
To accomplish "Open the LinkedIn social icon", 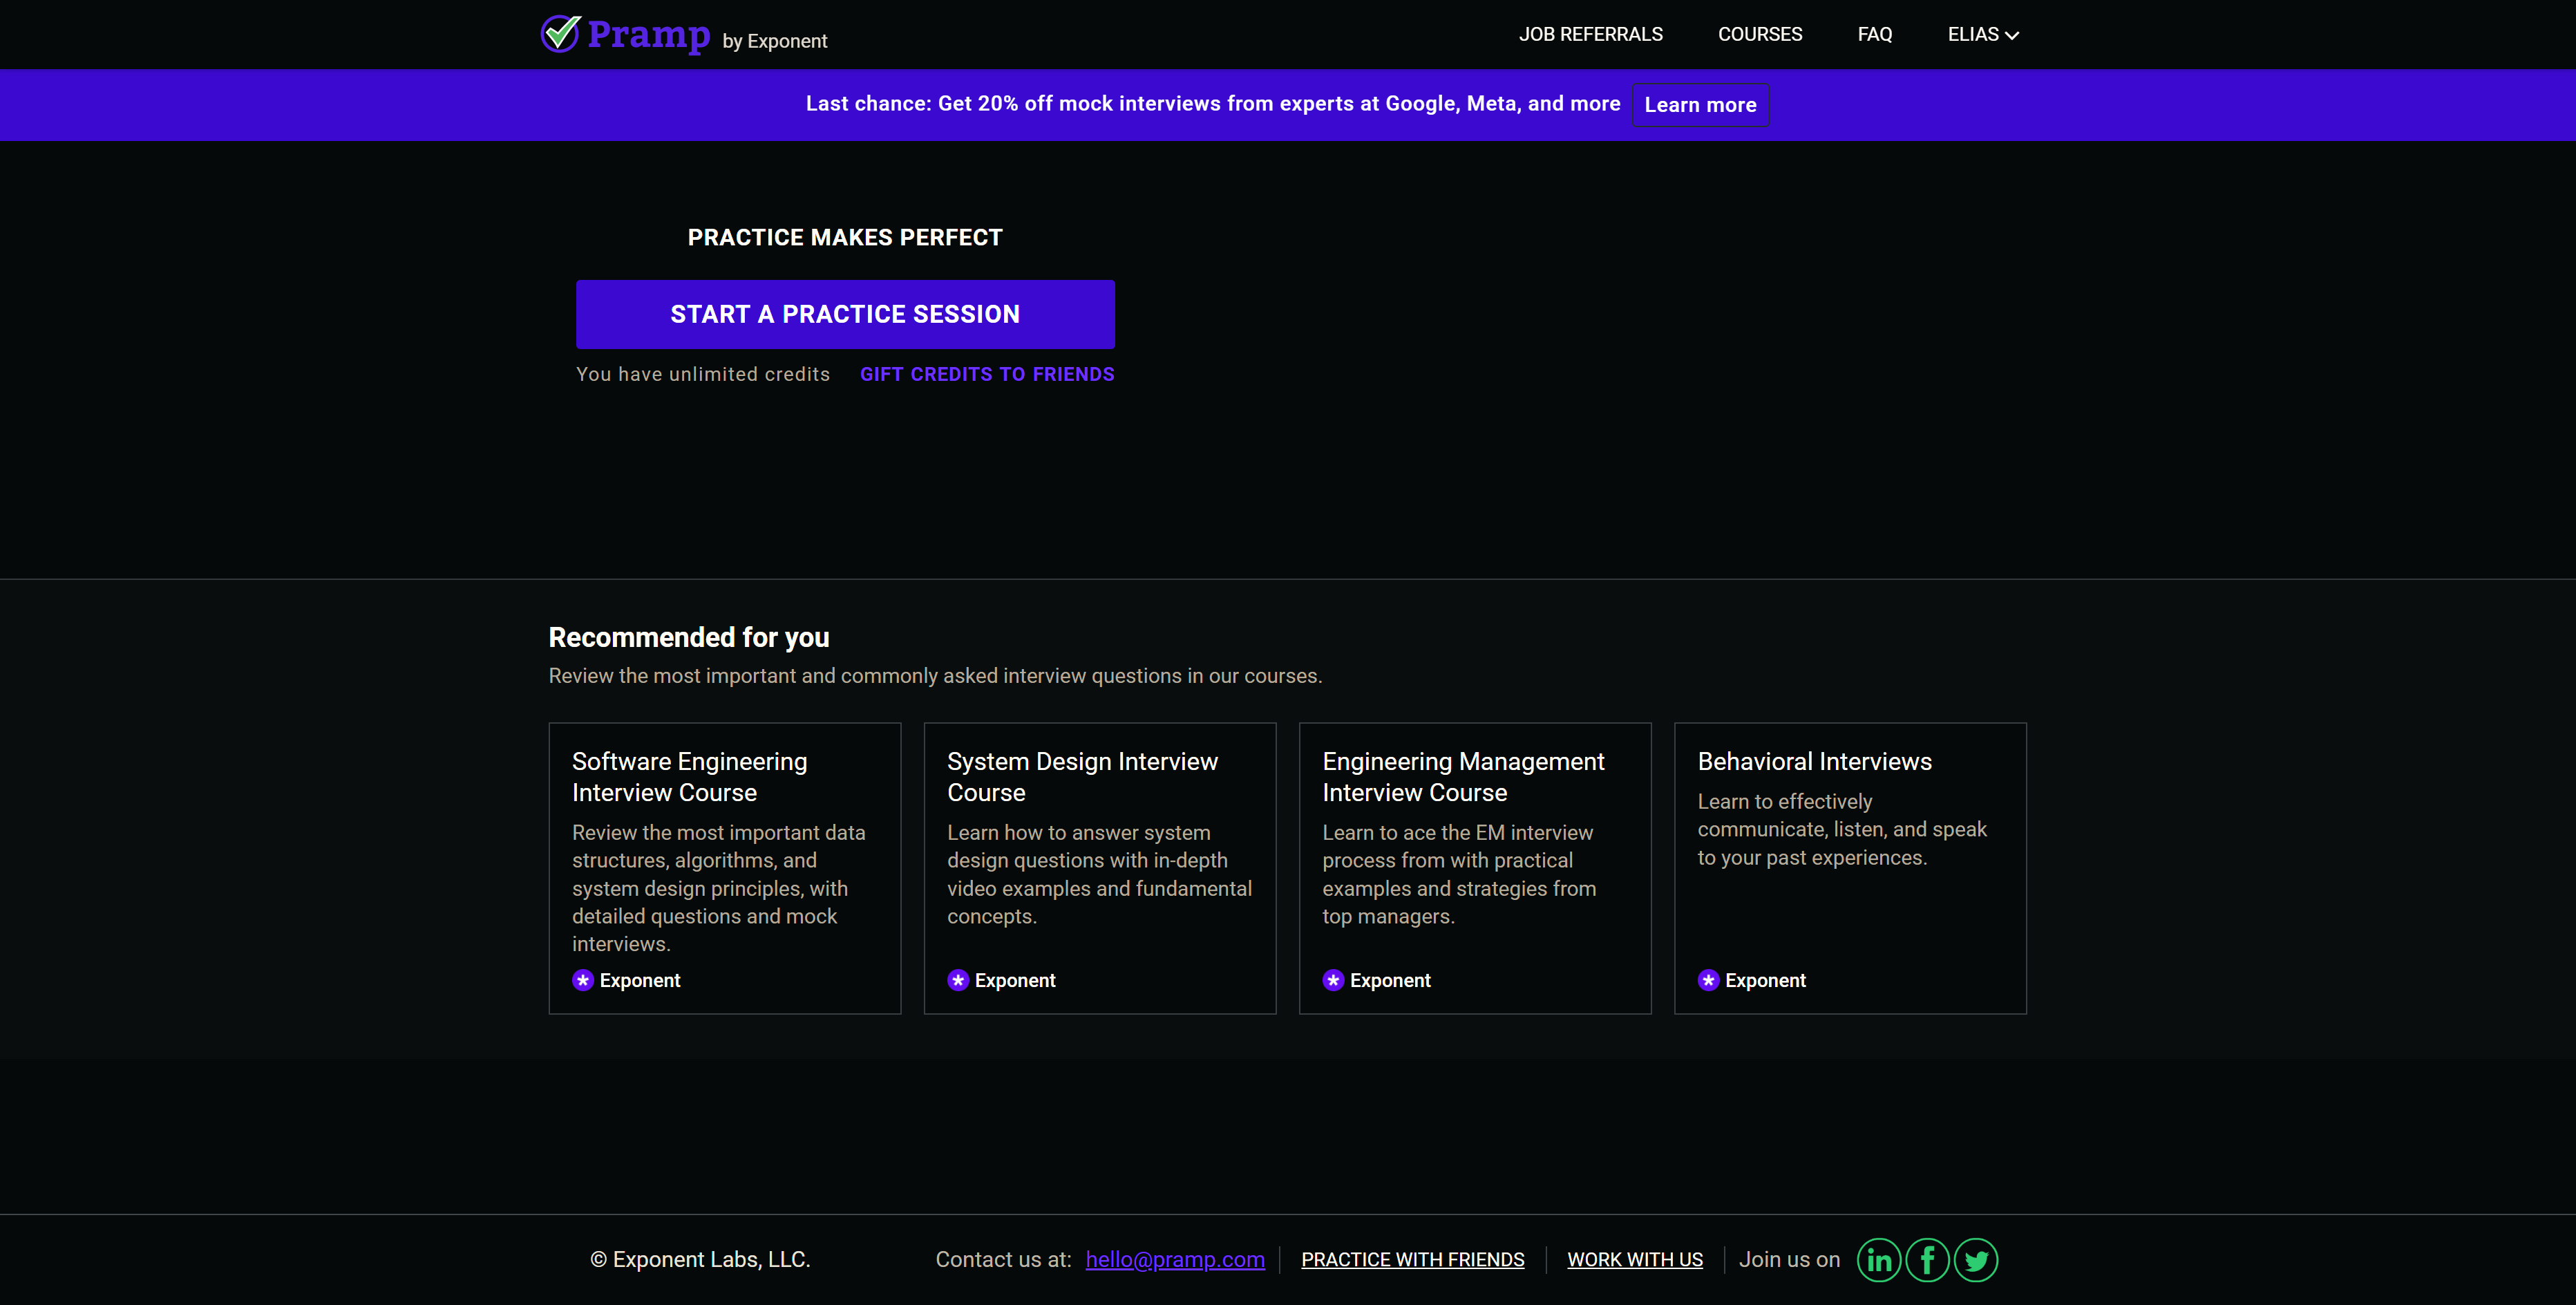I will [x=1879, y=1260].
